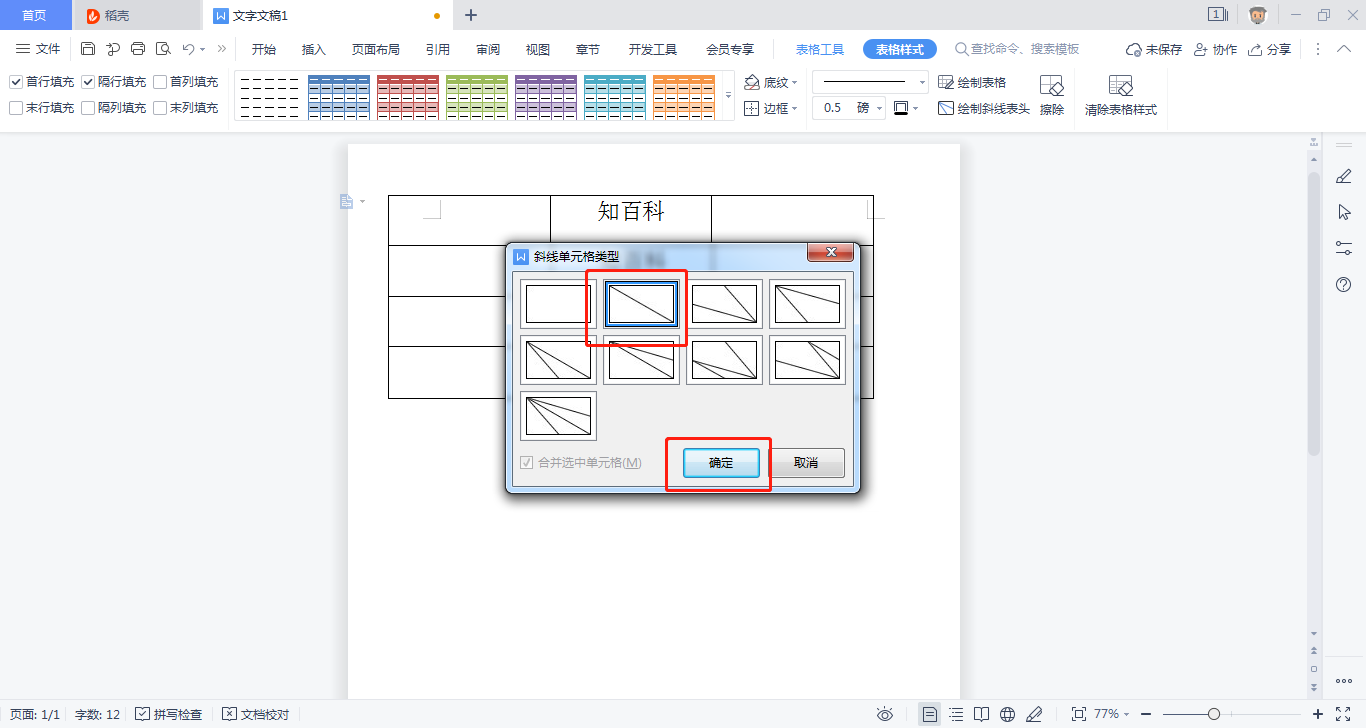Enable 首列填充 checkbox
This screenshot has width=1366, height=728.
tap(160, 82)
